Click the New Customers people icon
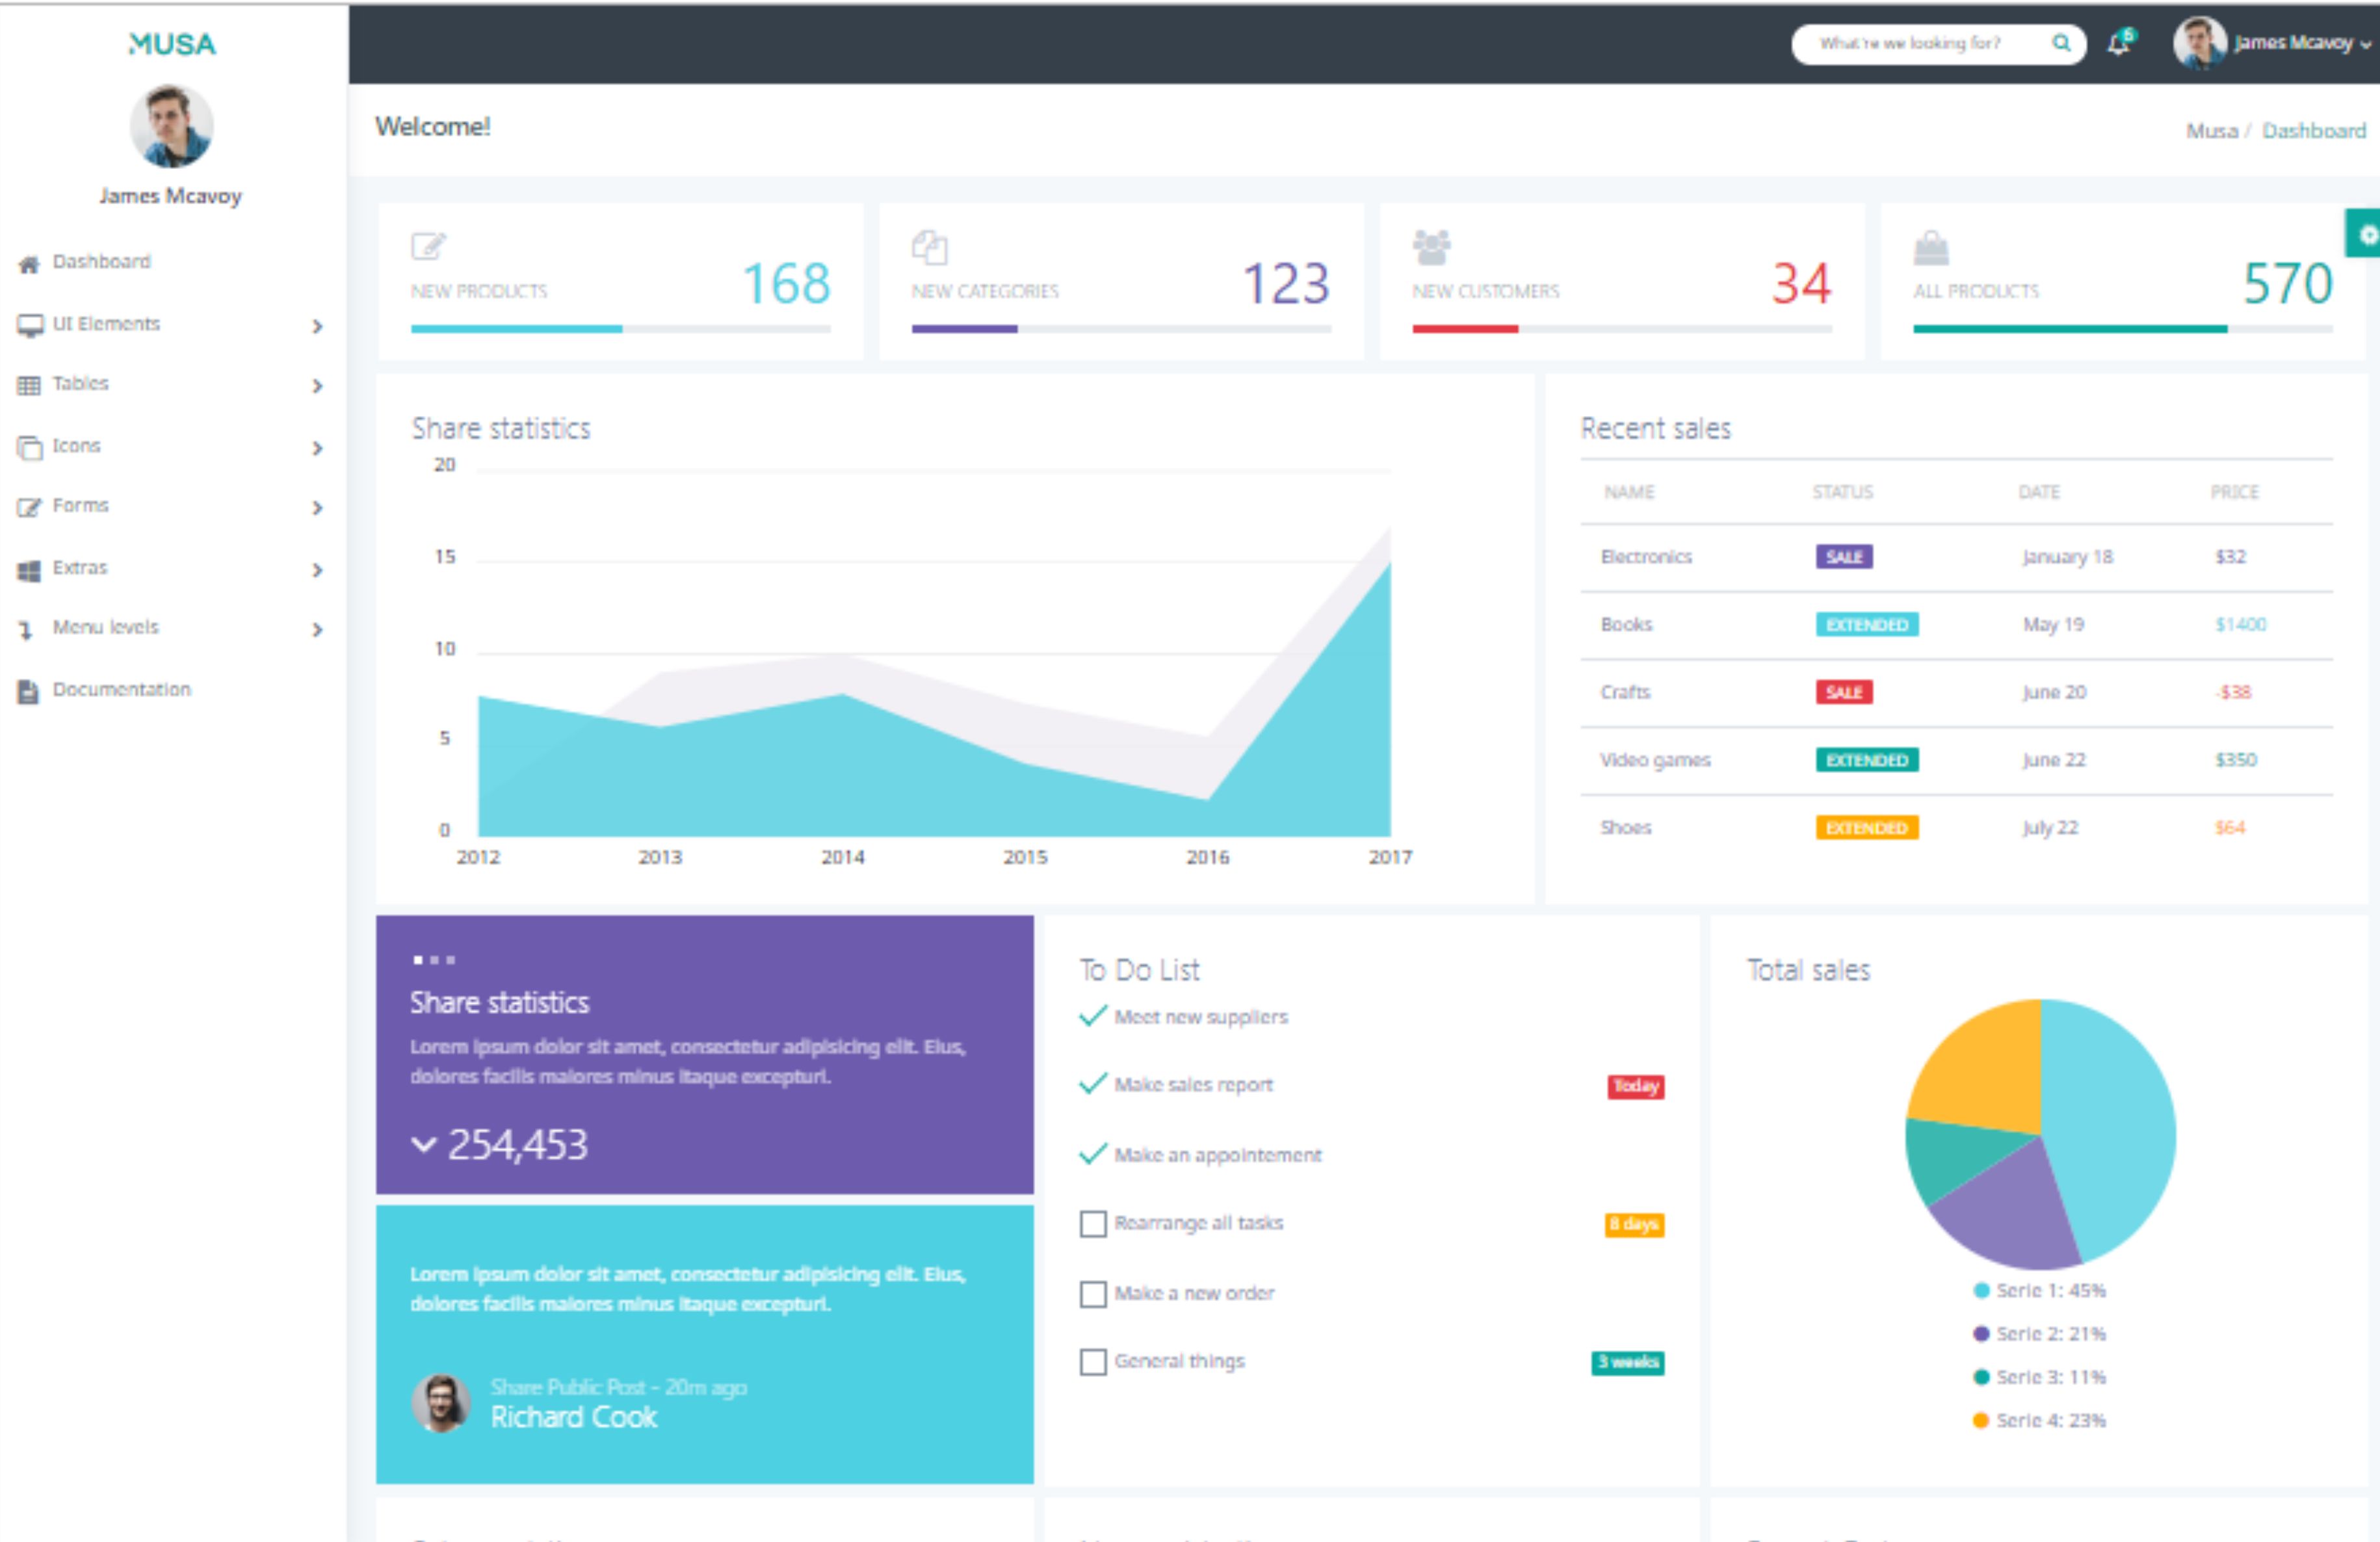This screenshot has height=1542, width=2380. 1431,247
